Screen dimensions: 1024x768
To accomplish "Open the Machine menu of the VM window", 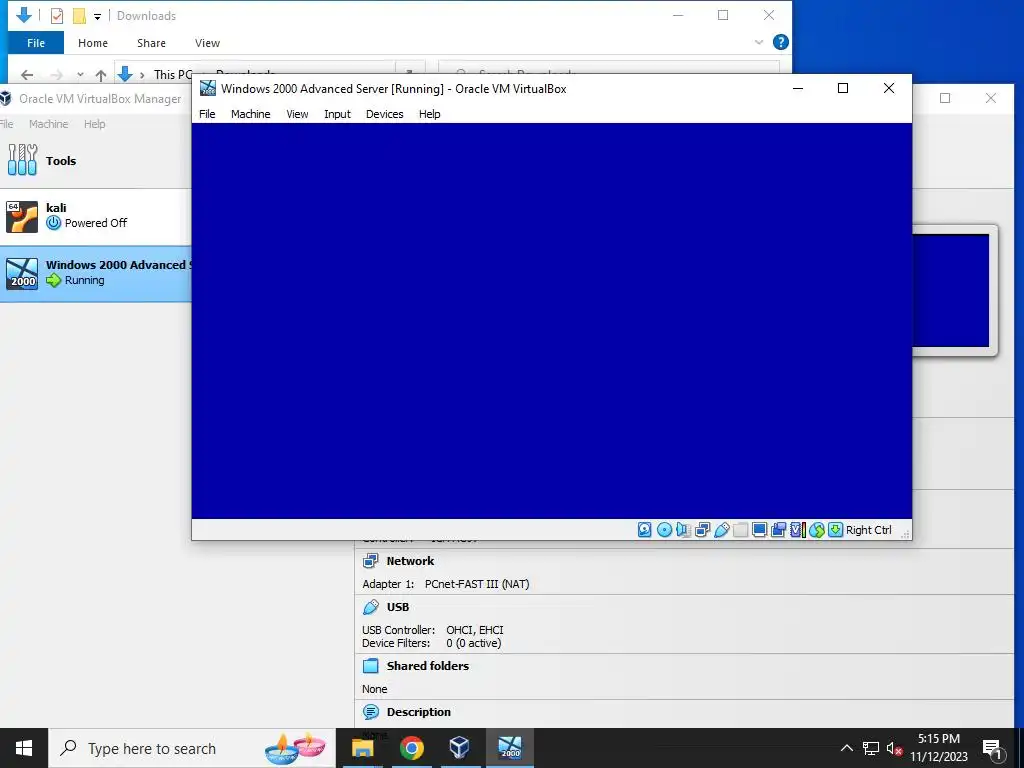I will 251,114.
